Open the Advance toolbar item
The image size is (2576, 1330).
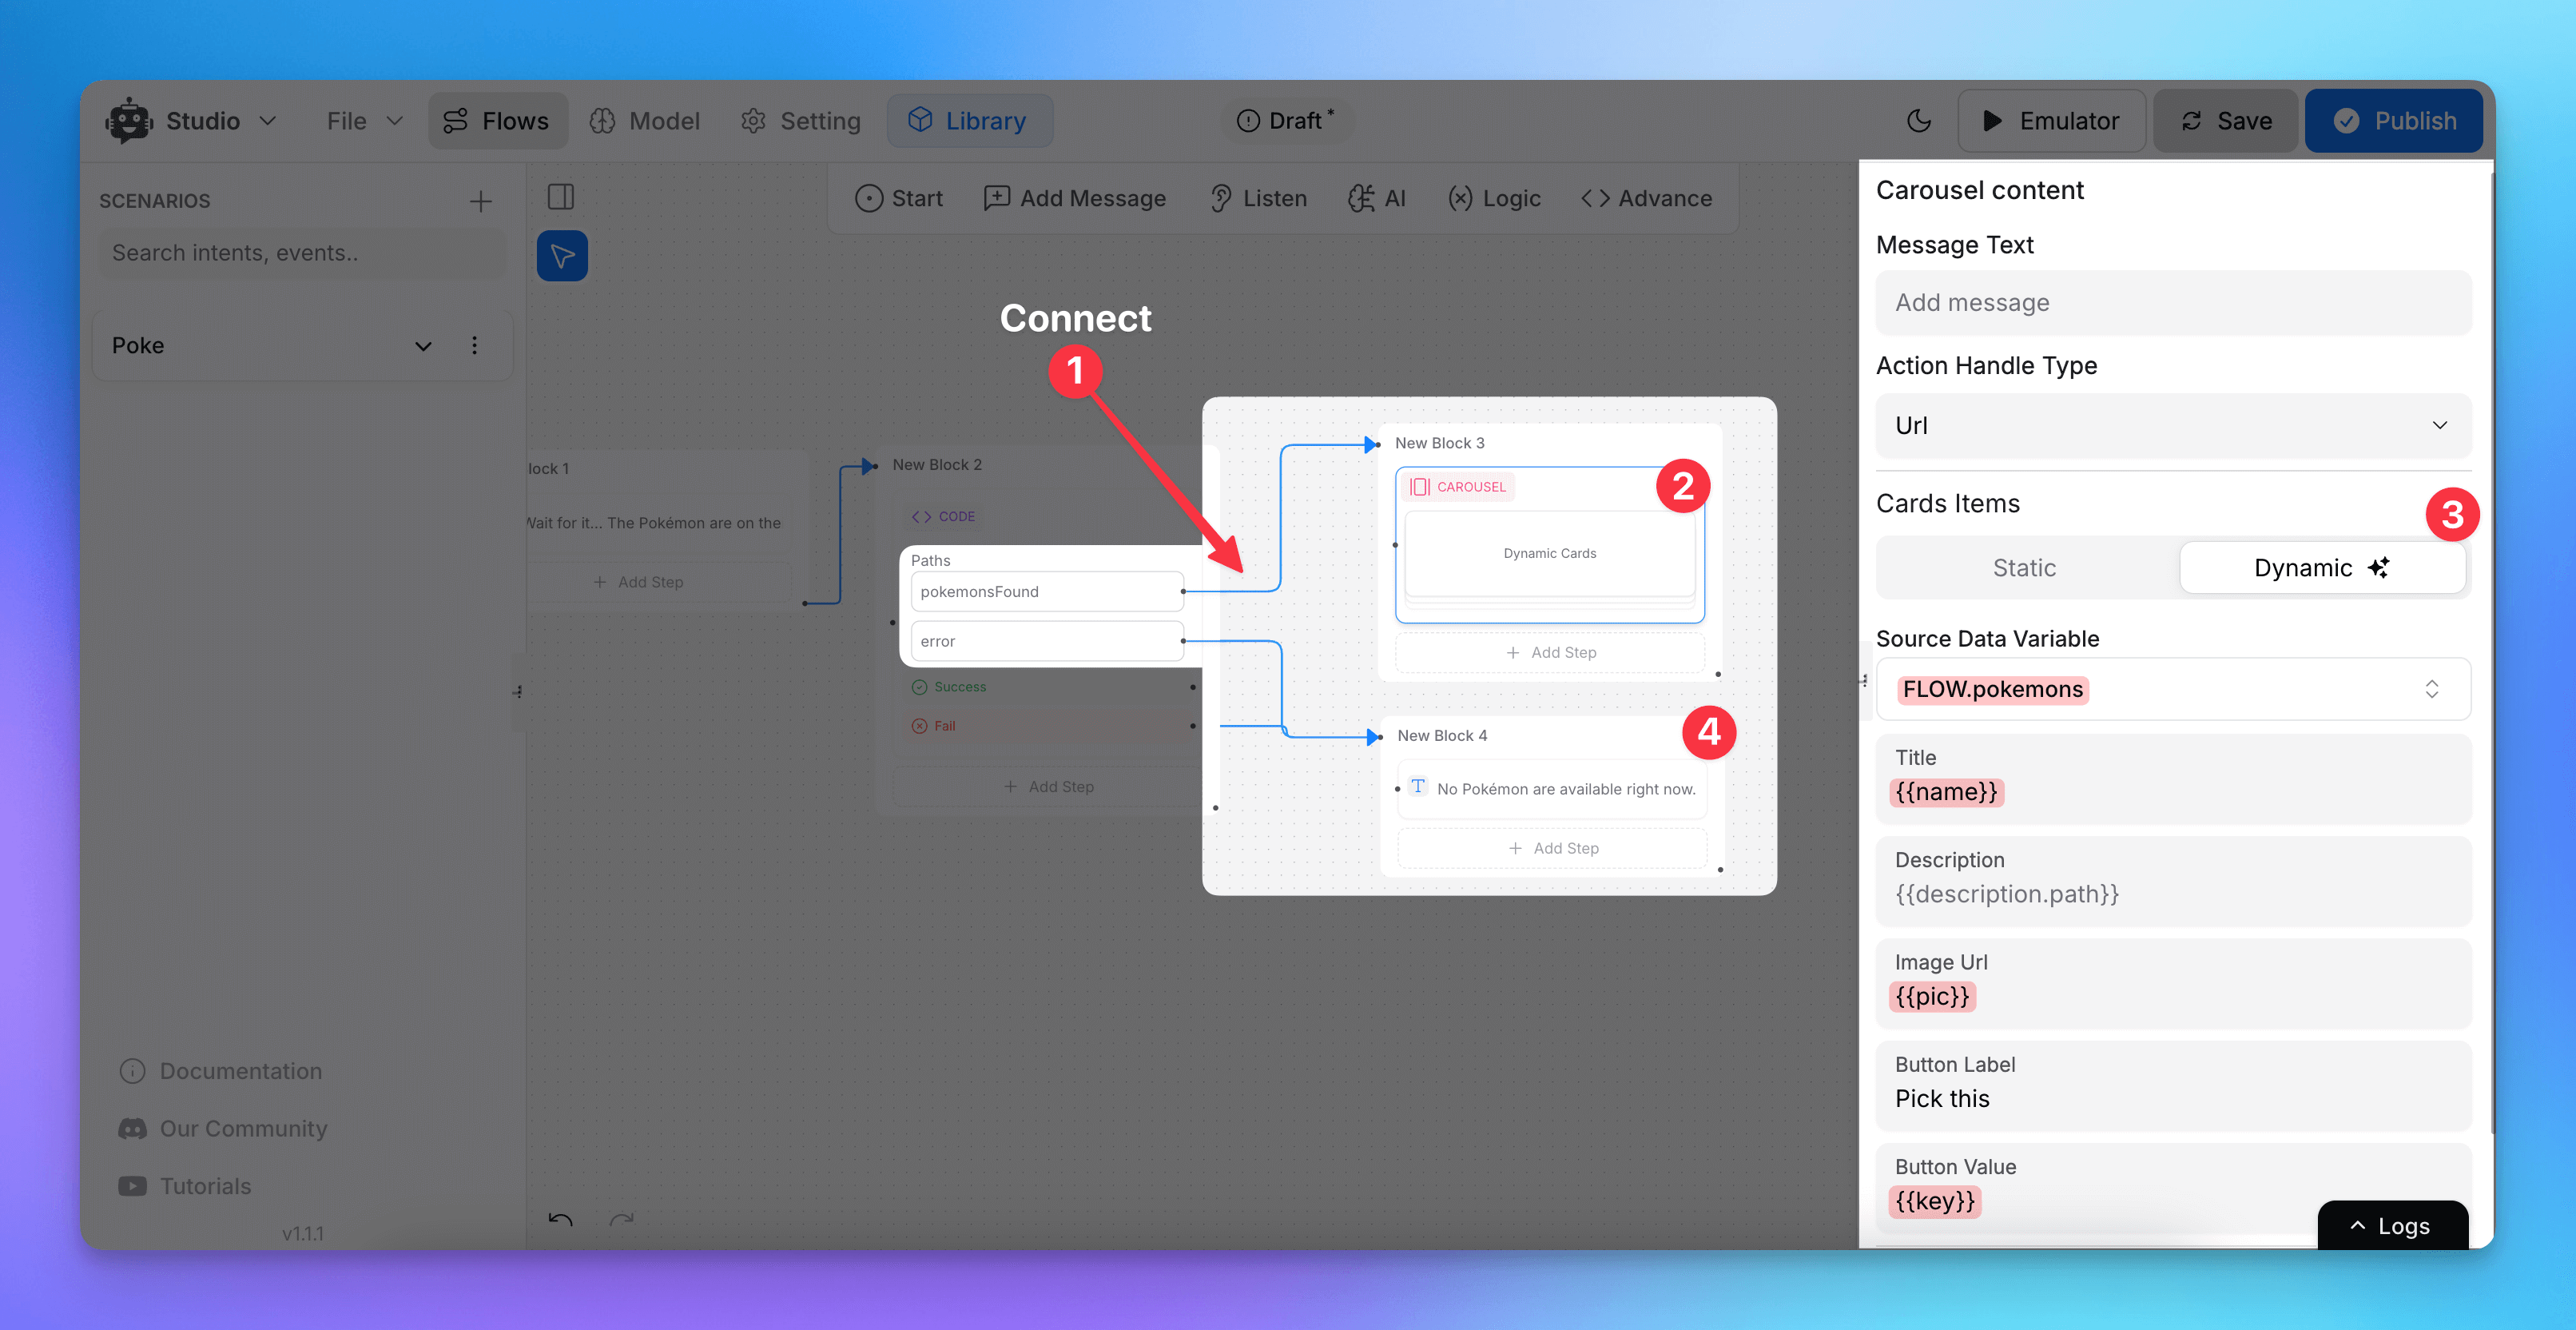pos(1646,199)
